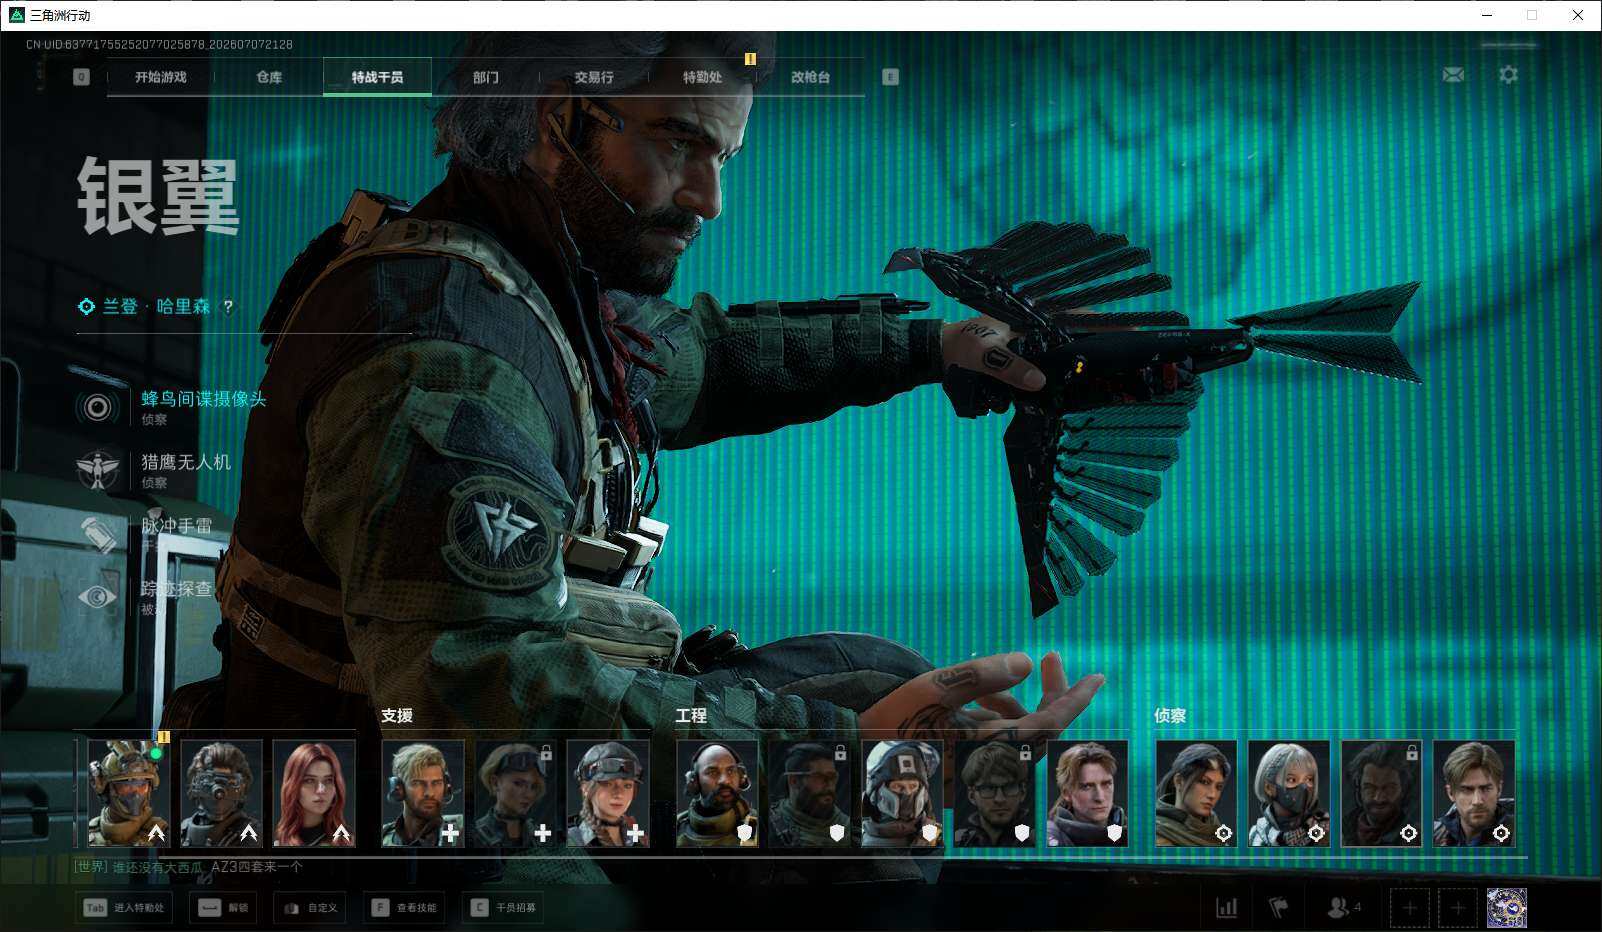The height and width of the screenshot is (932, 1602).
Task: Click the 侦察 category heading
Action: (1170, 716)
